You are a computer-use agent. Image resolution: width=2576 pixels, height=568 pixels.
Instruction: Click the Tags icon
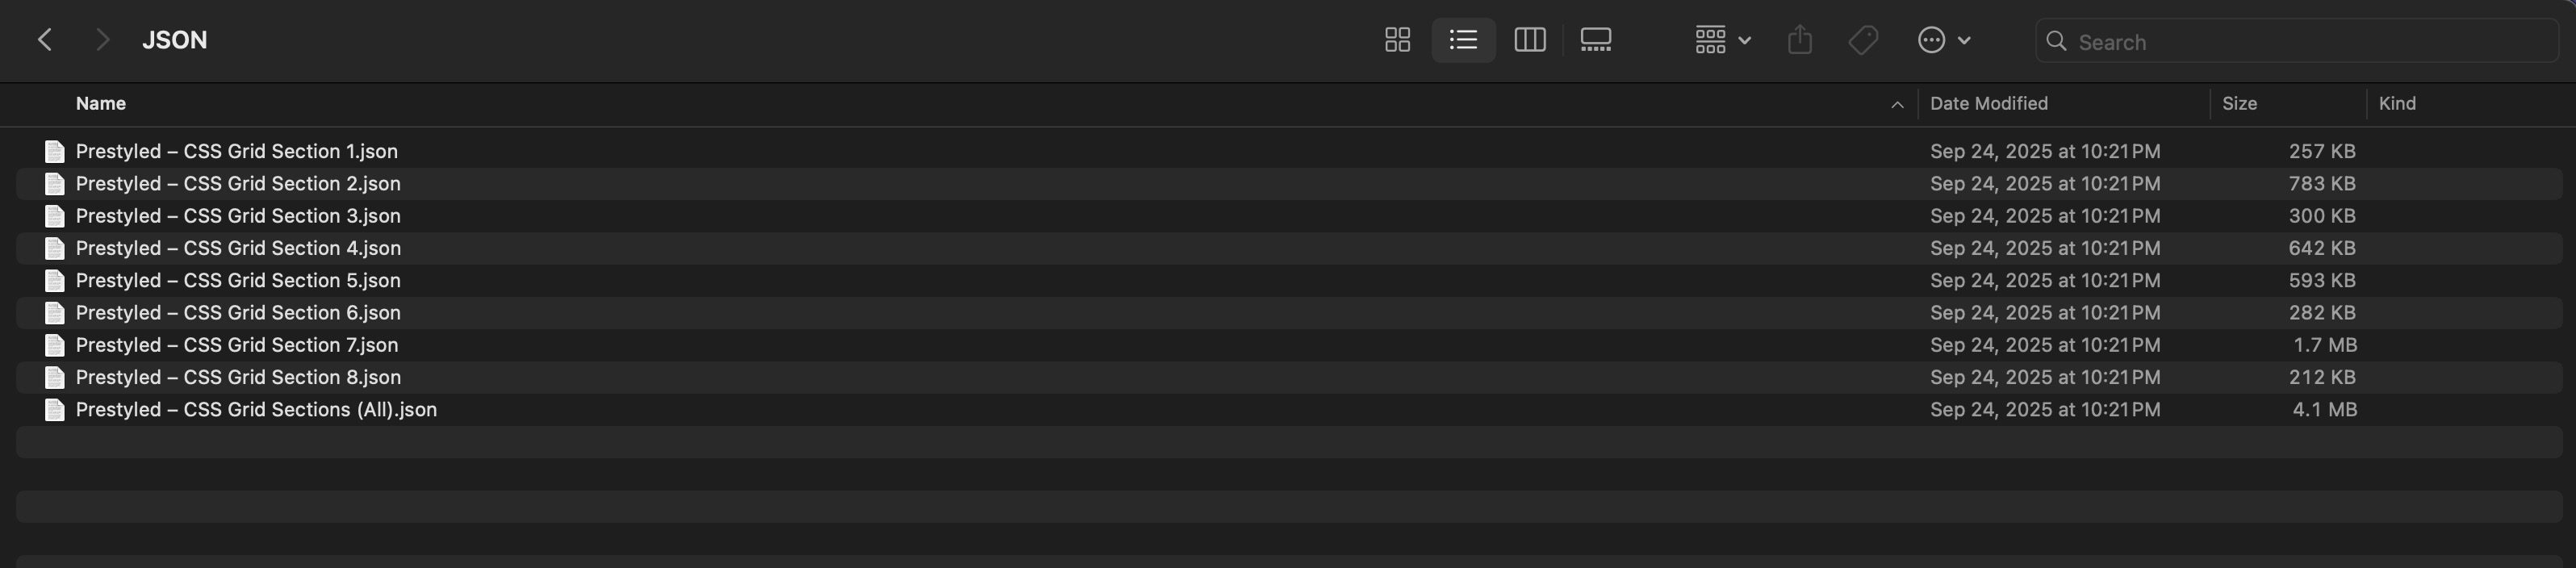pyautogui.click(x=1863, y=40)
